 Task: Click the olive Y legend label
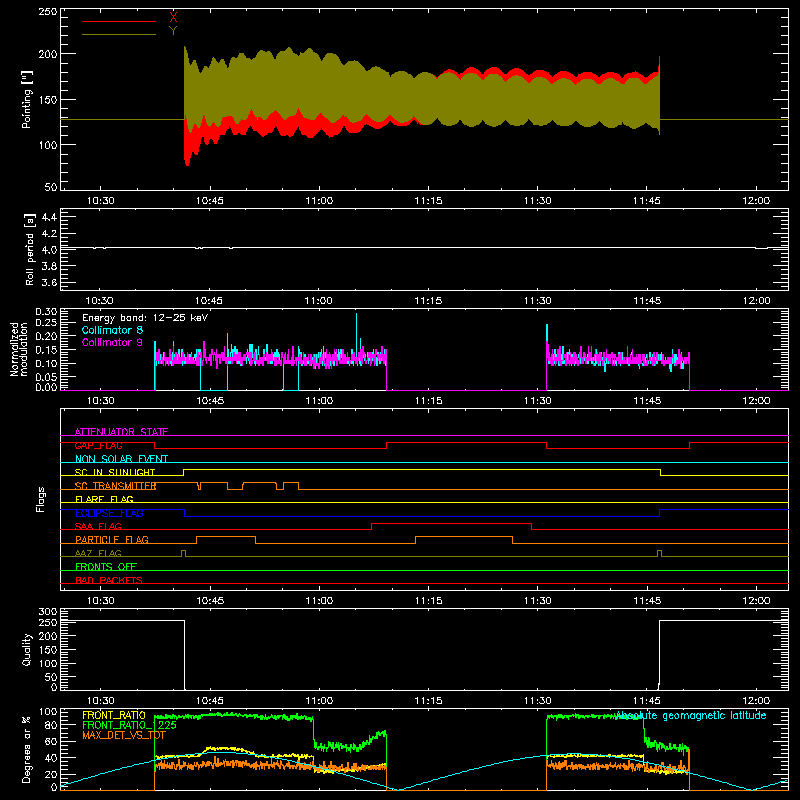pyautogui.click(x=173, y=31)
